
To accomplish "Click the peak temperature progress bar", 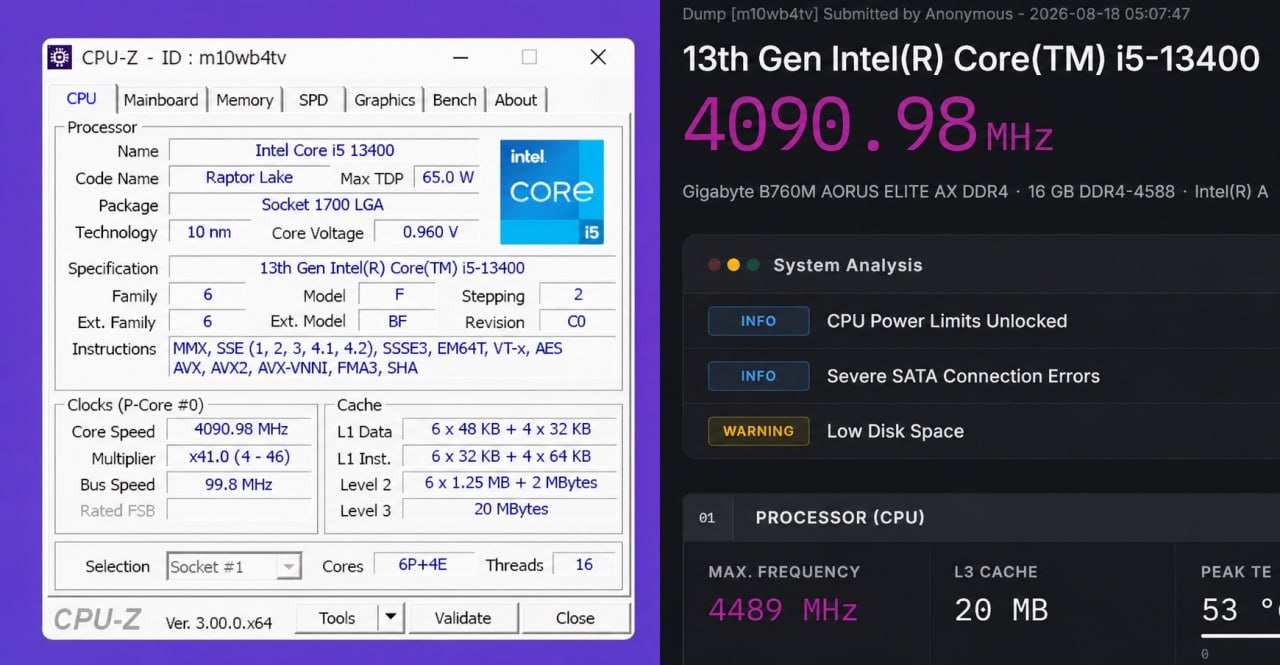I will (x=1240, y=635).
